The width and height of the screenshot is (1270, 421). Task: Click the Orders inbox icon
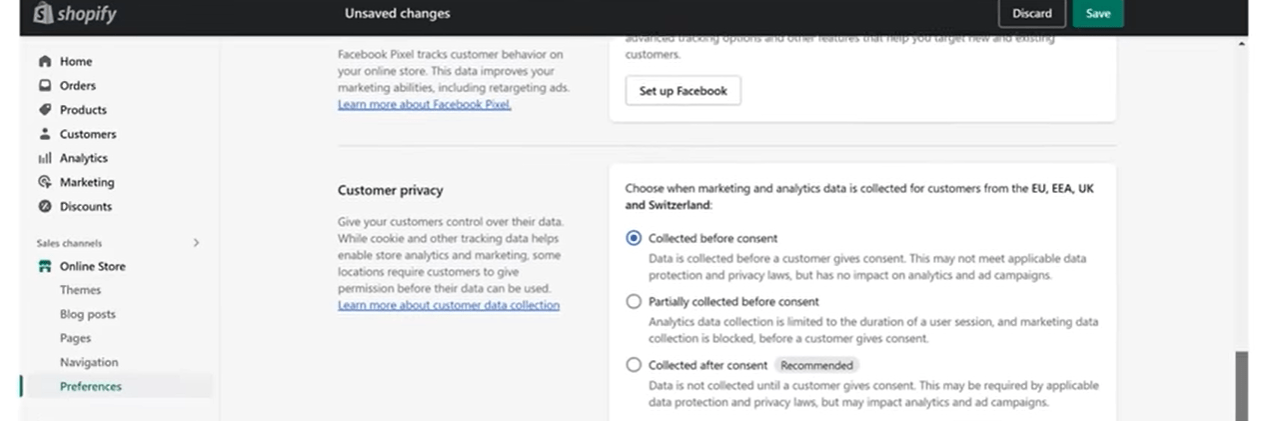(x=44, y=85)
